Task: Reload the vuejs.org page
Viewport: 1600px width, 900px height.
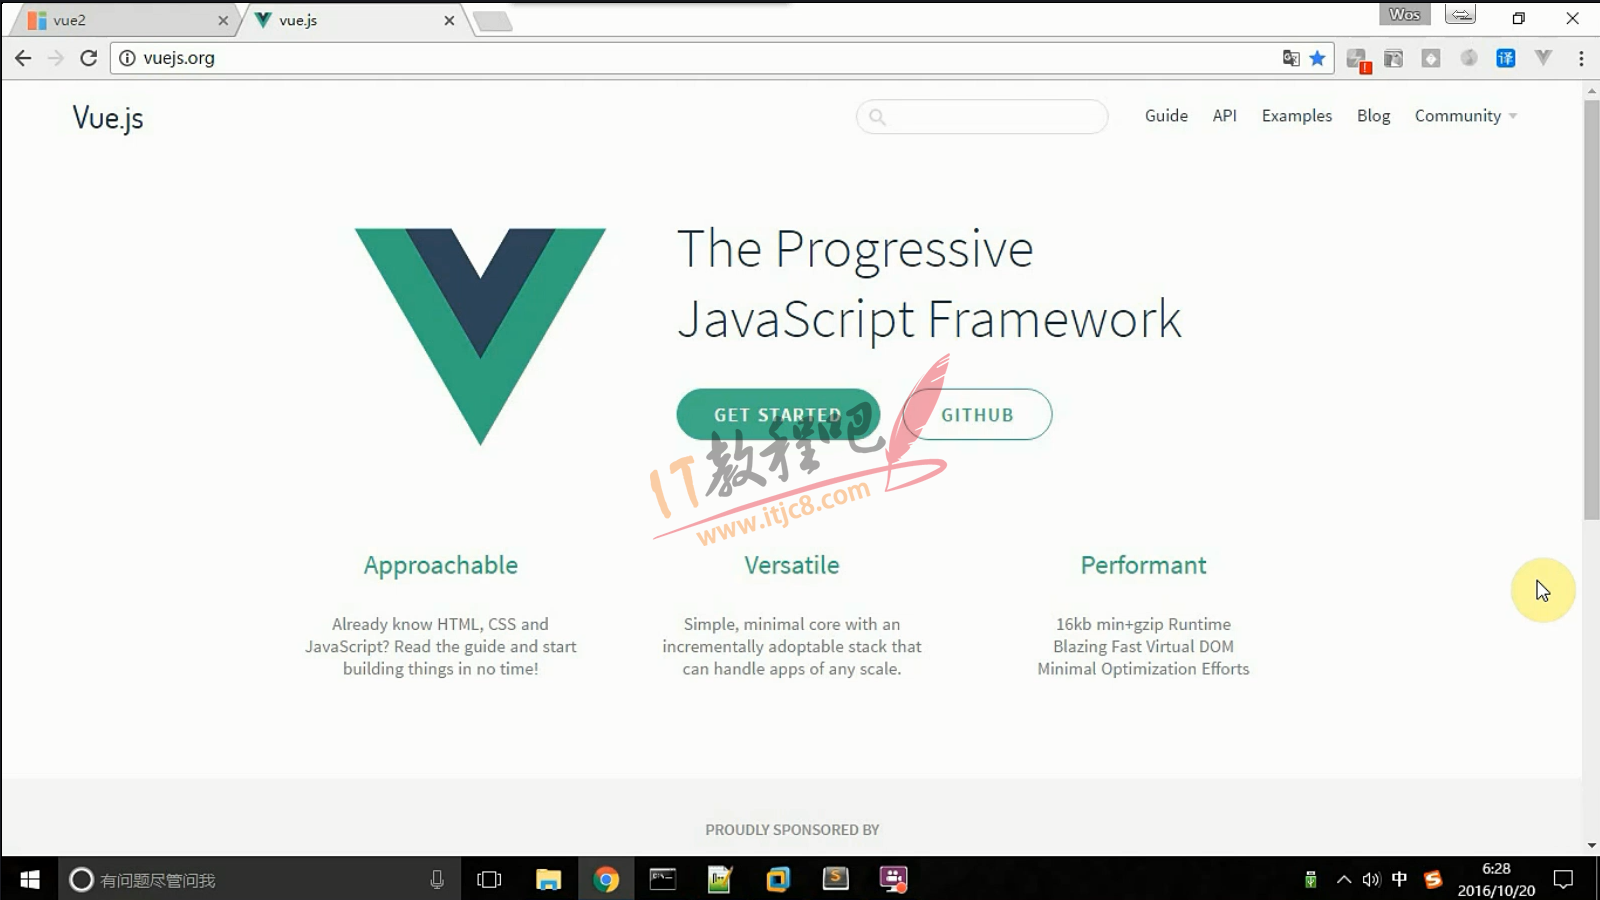Action: coord(89,58)
